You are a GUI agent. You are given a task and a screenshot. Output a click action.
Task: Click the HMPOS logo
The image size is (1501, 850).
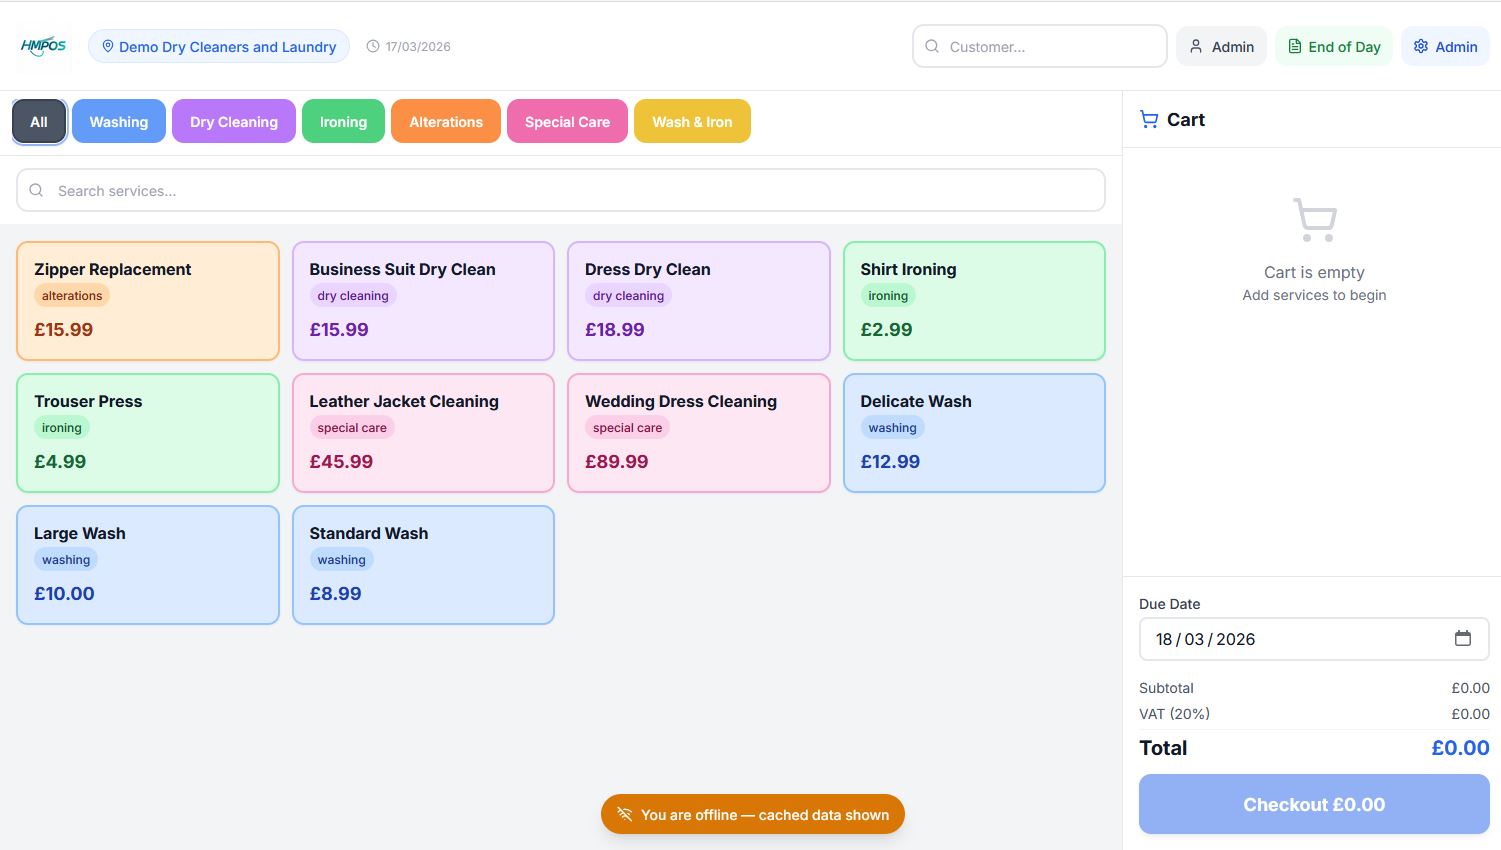tap(44, 46)
